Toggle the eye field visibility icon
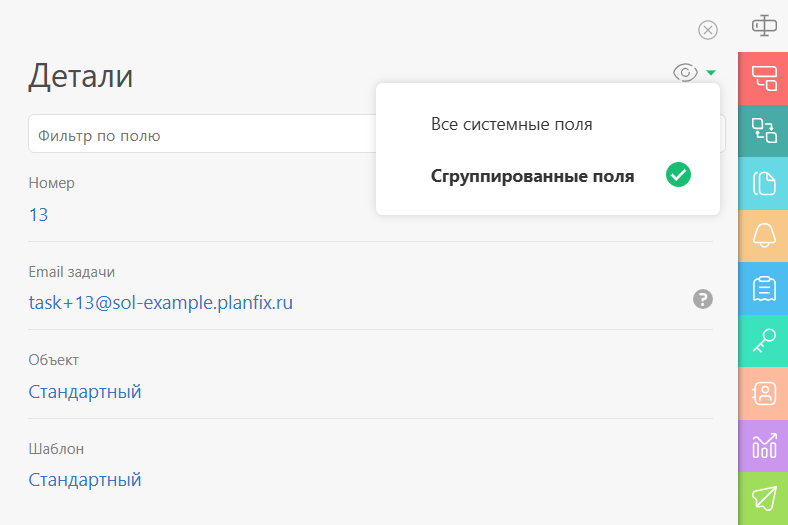 coord(685,72)
